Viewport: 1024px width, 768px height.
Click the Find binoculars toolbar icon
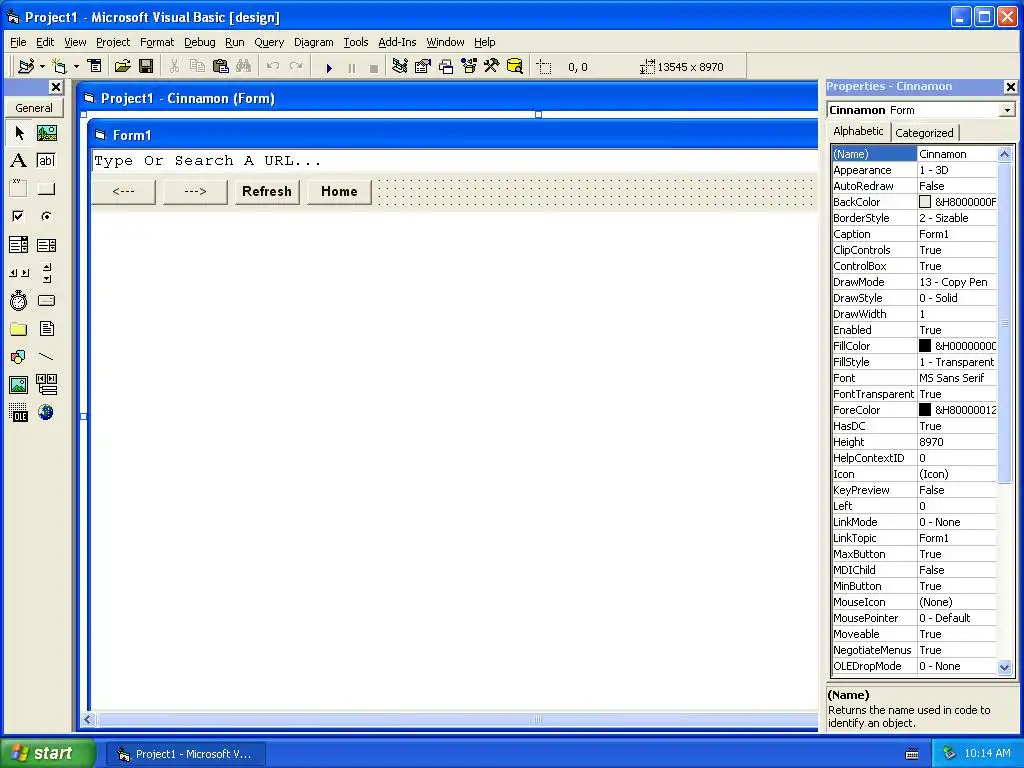point(244,67)
